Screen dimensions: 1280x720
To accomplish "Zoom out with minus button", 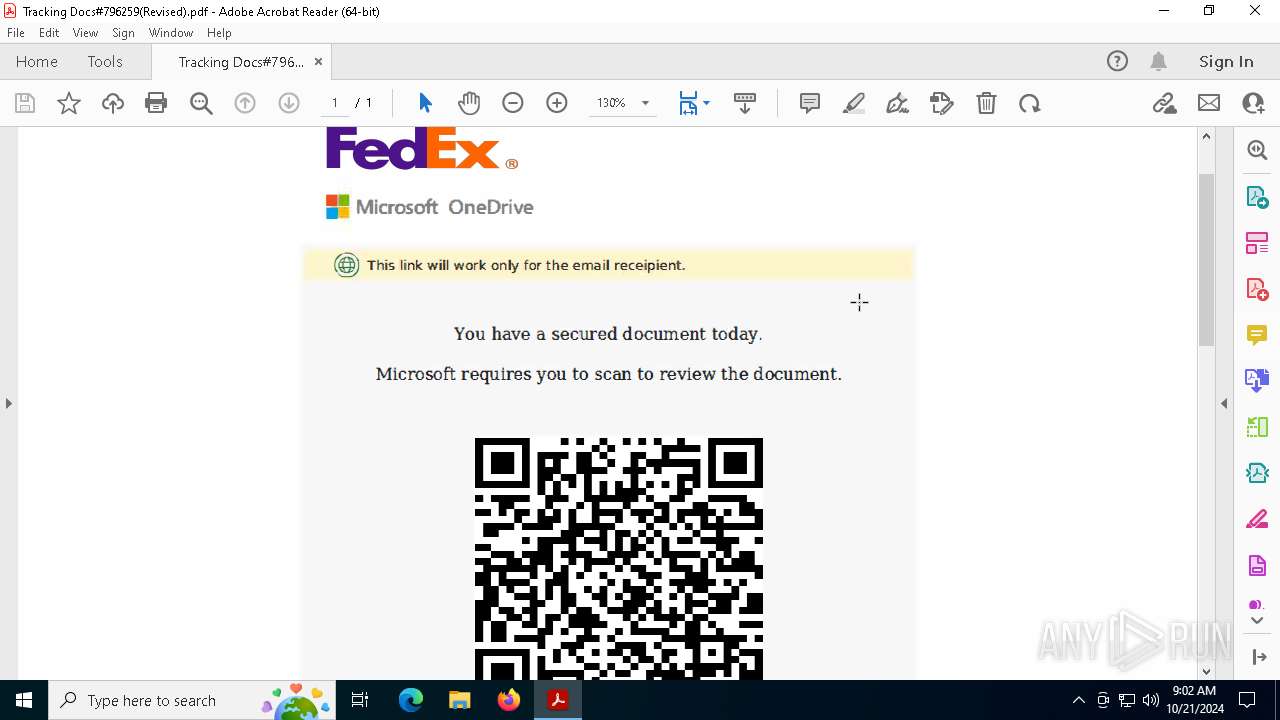I will pos(513,103).
